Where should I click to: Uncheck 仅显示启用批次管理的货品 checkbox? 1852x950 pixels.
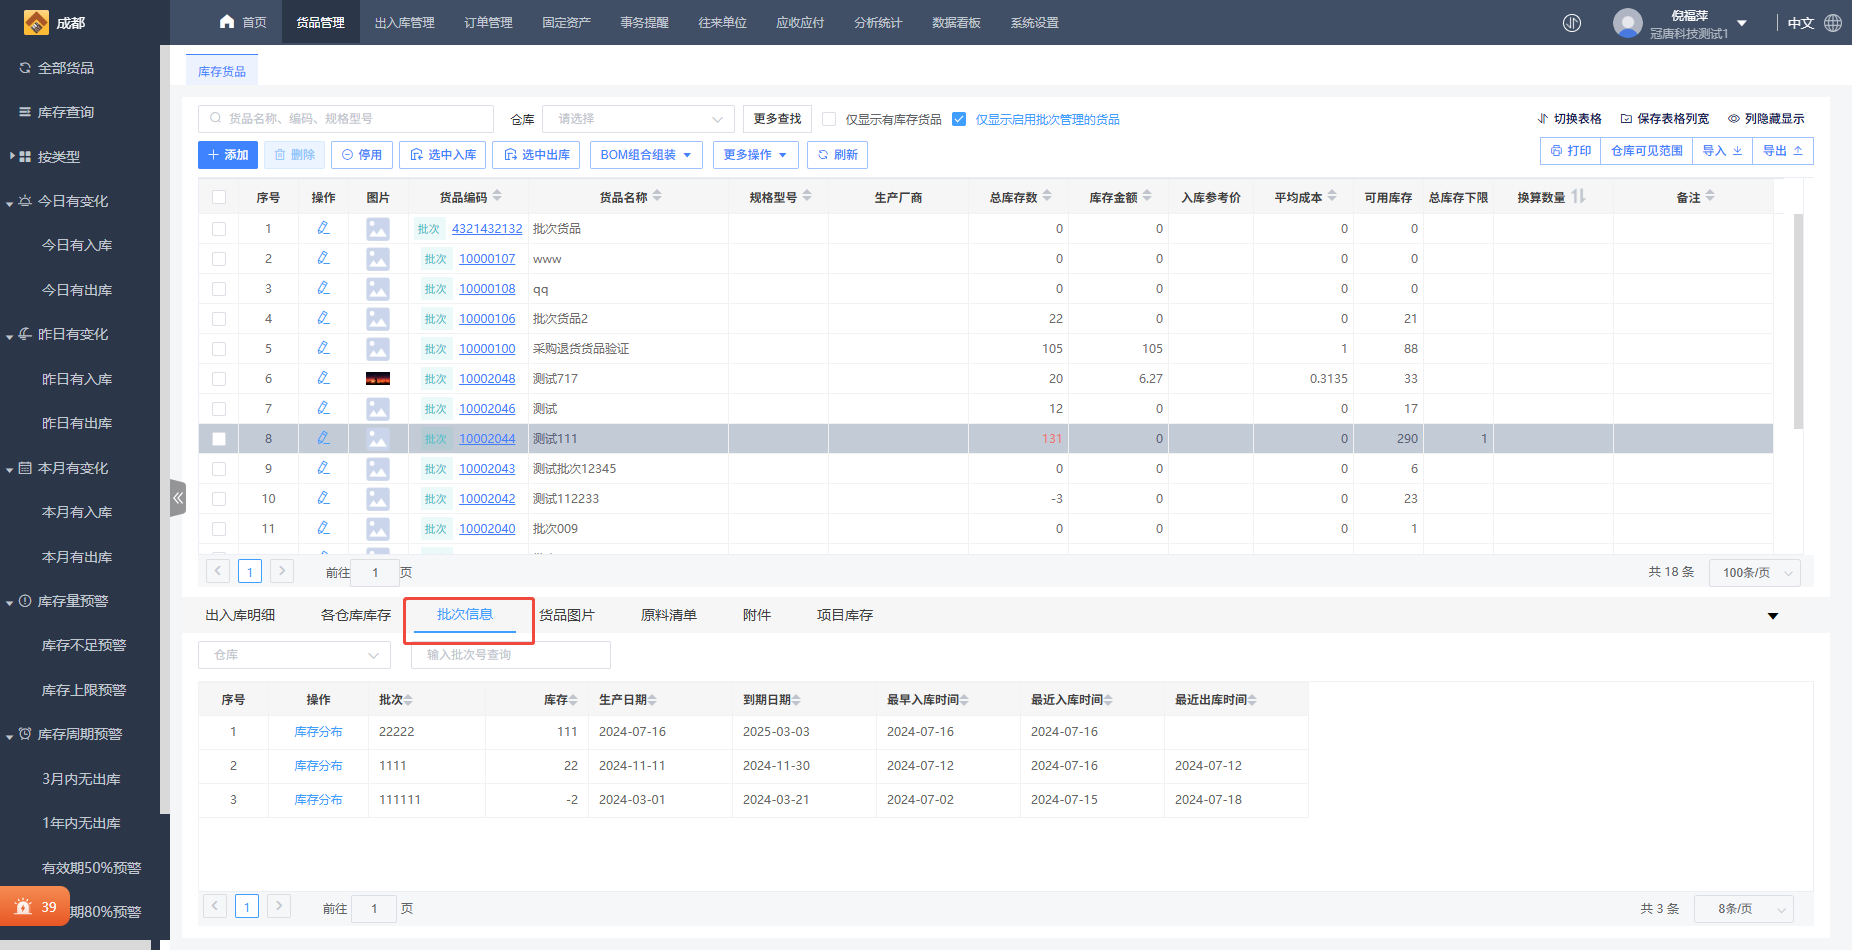(x=959, y=119)
